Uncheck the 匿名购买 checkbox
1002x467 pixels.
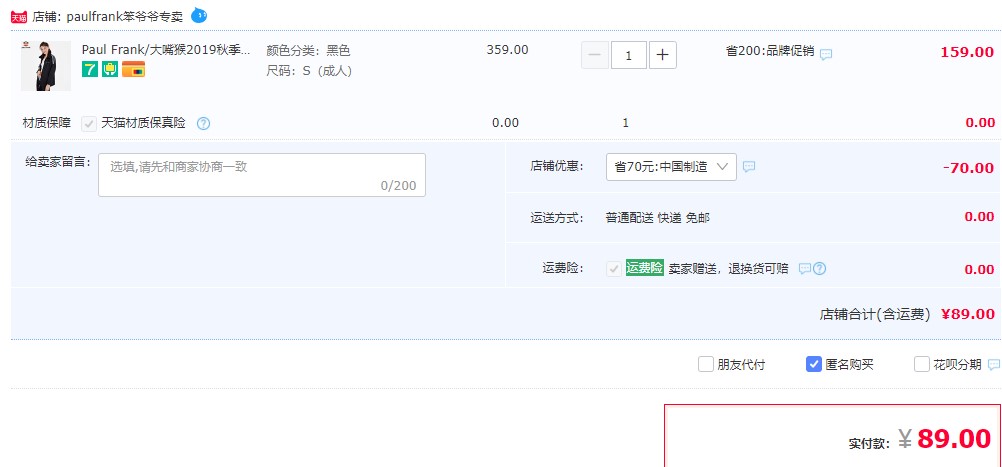tap(813, 364)
